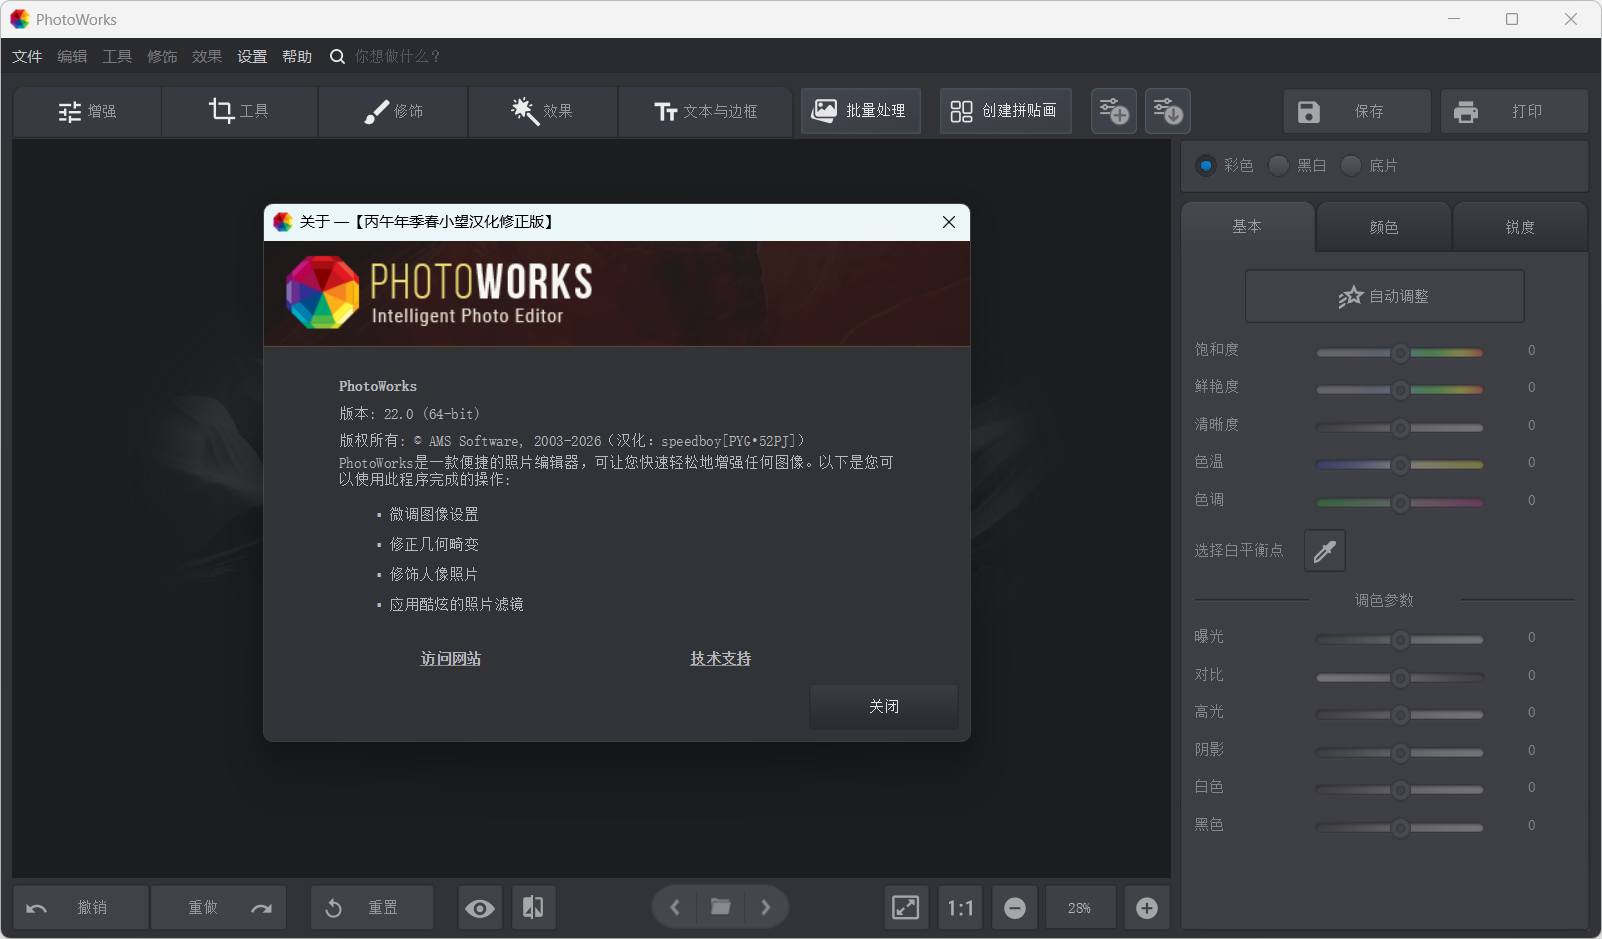Select the 黑白 black-and-white radio

coord(1278,165)
